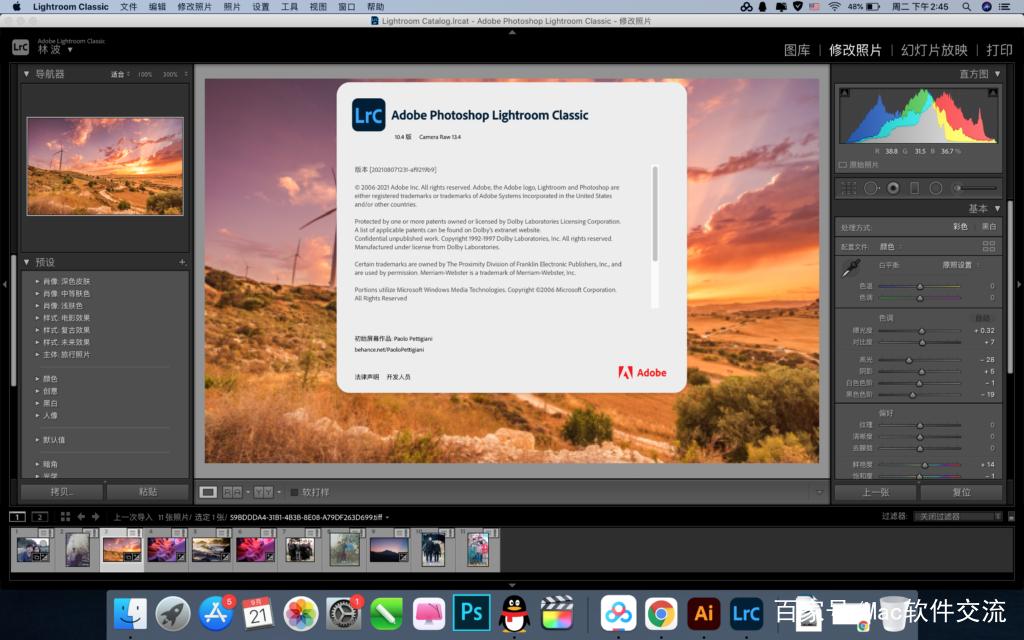Select the Adjustment Brush tool
This screenshot has width=1024, height=640.
tap(956, 188)
